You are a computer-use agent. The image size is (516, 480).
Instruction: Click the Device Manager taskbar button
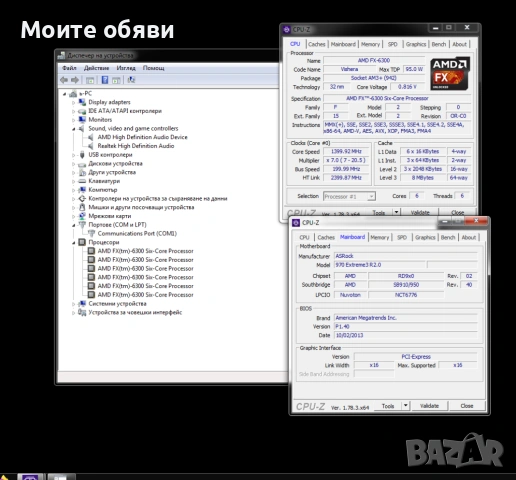point(61,477)
